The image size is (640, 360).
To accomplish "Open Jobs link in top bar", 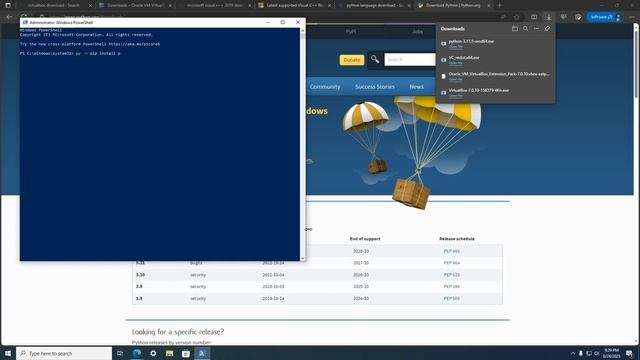I will [417, 31].
